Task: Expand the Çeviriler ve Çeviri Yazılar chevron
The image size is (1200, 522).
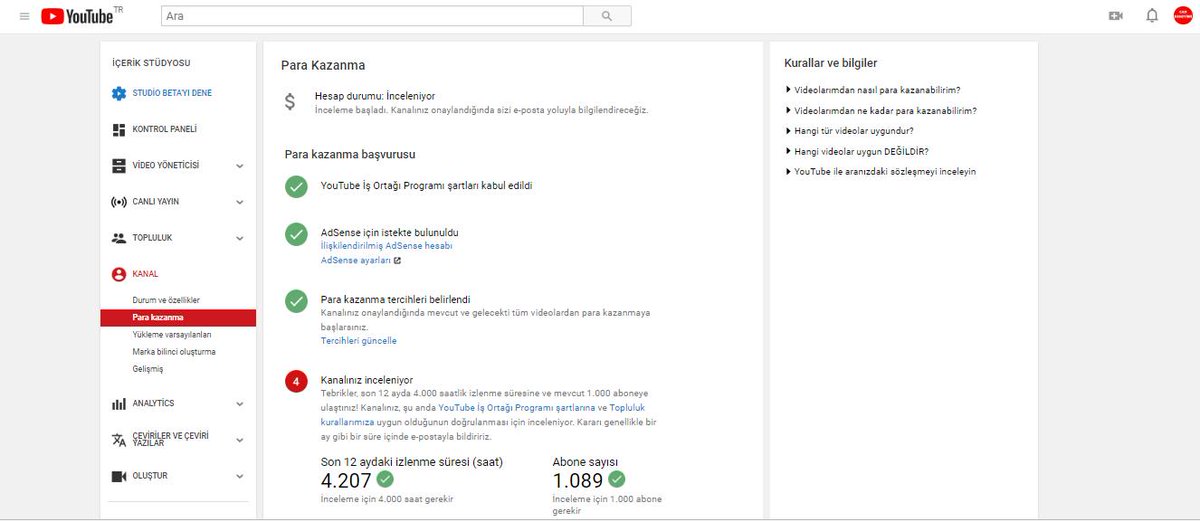Action: (240, 440)
